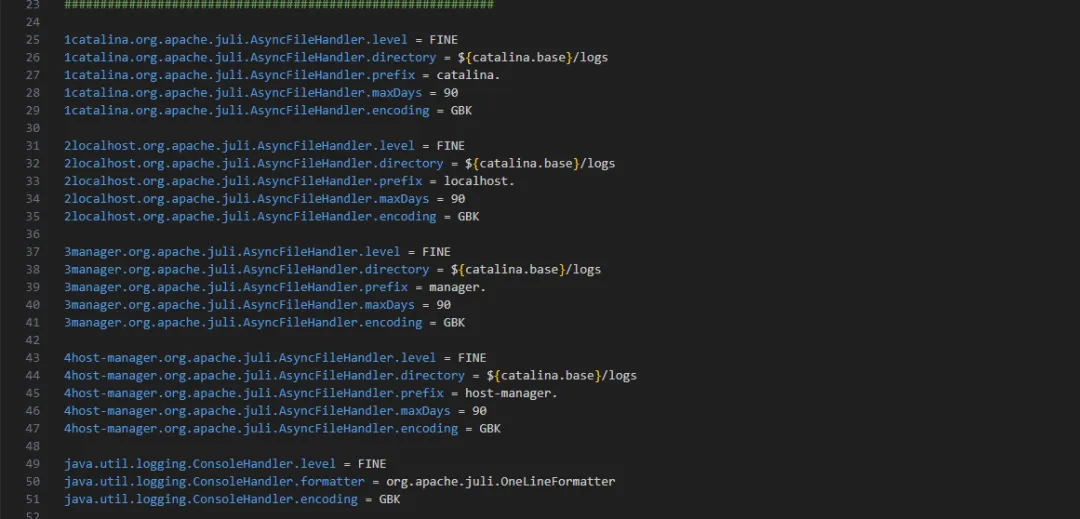1080x519 pixels.
Task: Click ${catalina.base}/logs on line 44
Action: tap(561, 375)
